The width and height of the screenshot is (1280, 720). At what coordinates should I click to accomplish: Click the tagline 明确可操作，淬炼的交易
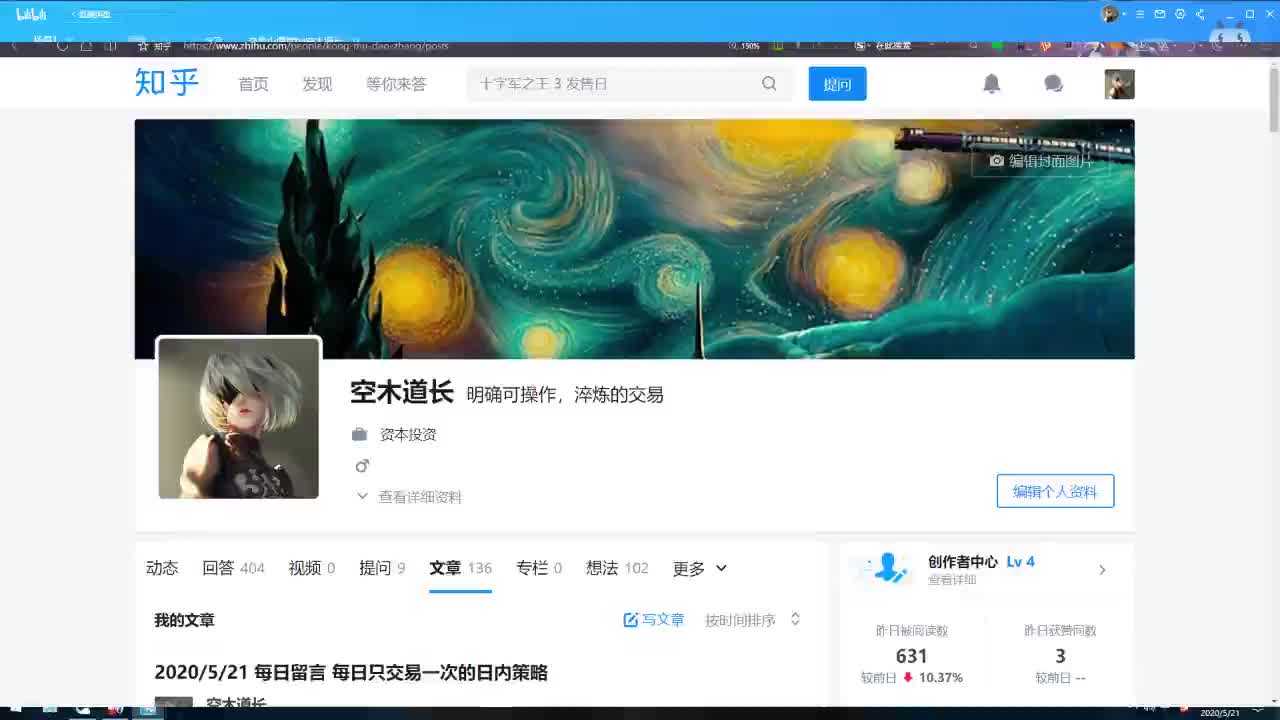click(565, 395)
